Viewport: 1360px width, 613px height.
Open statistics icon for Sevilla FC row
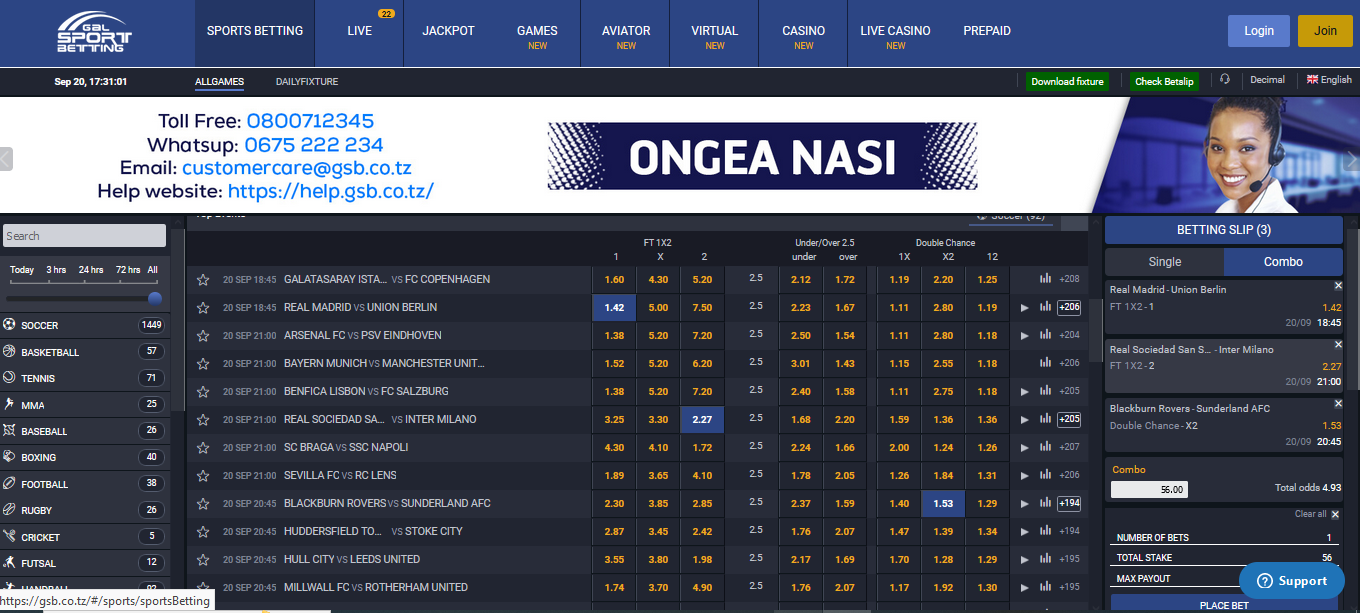[1046, 475]
